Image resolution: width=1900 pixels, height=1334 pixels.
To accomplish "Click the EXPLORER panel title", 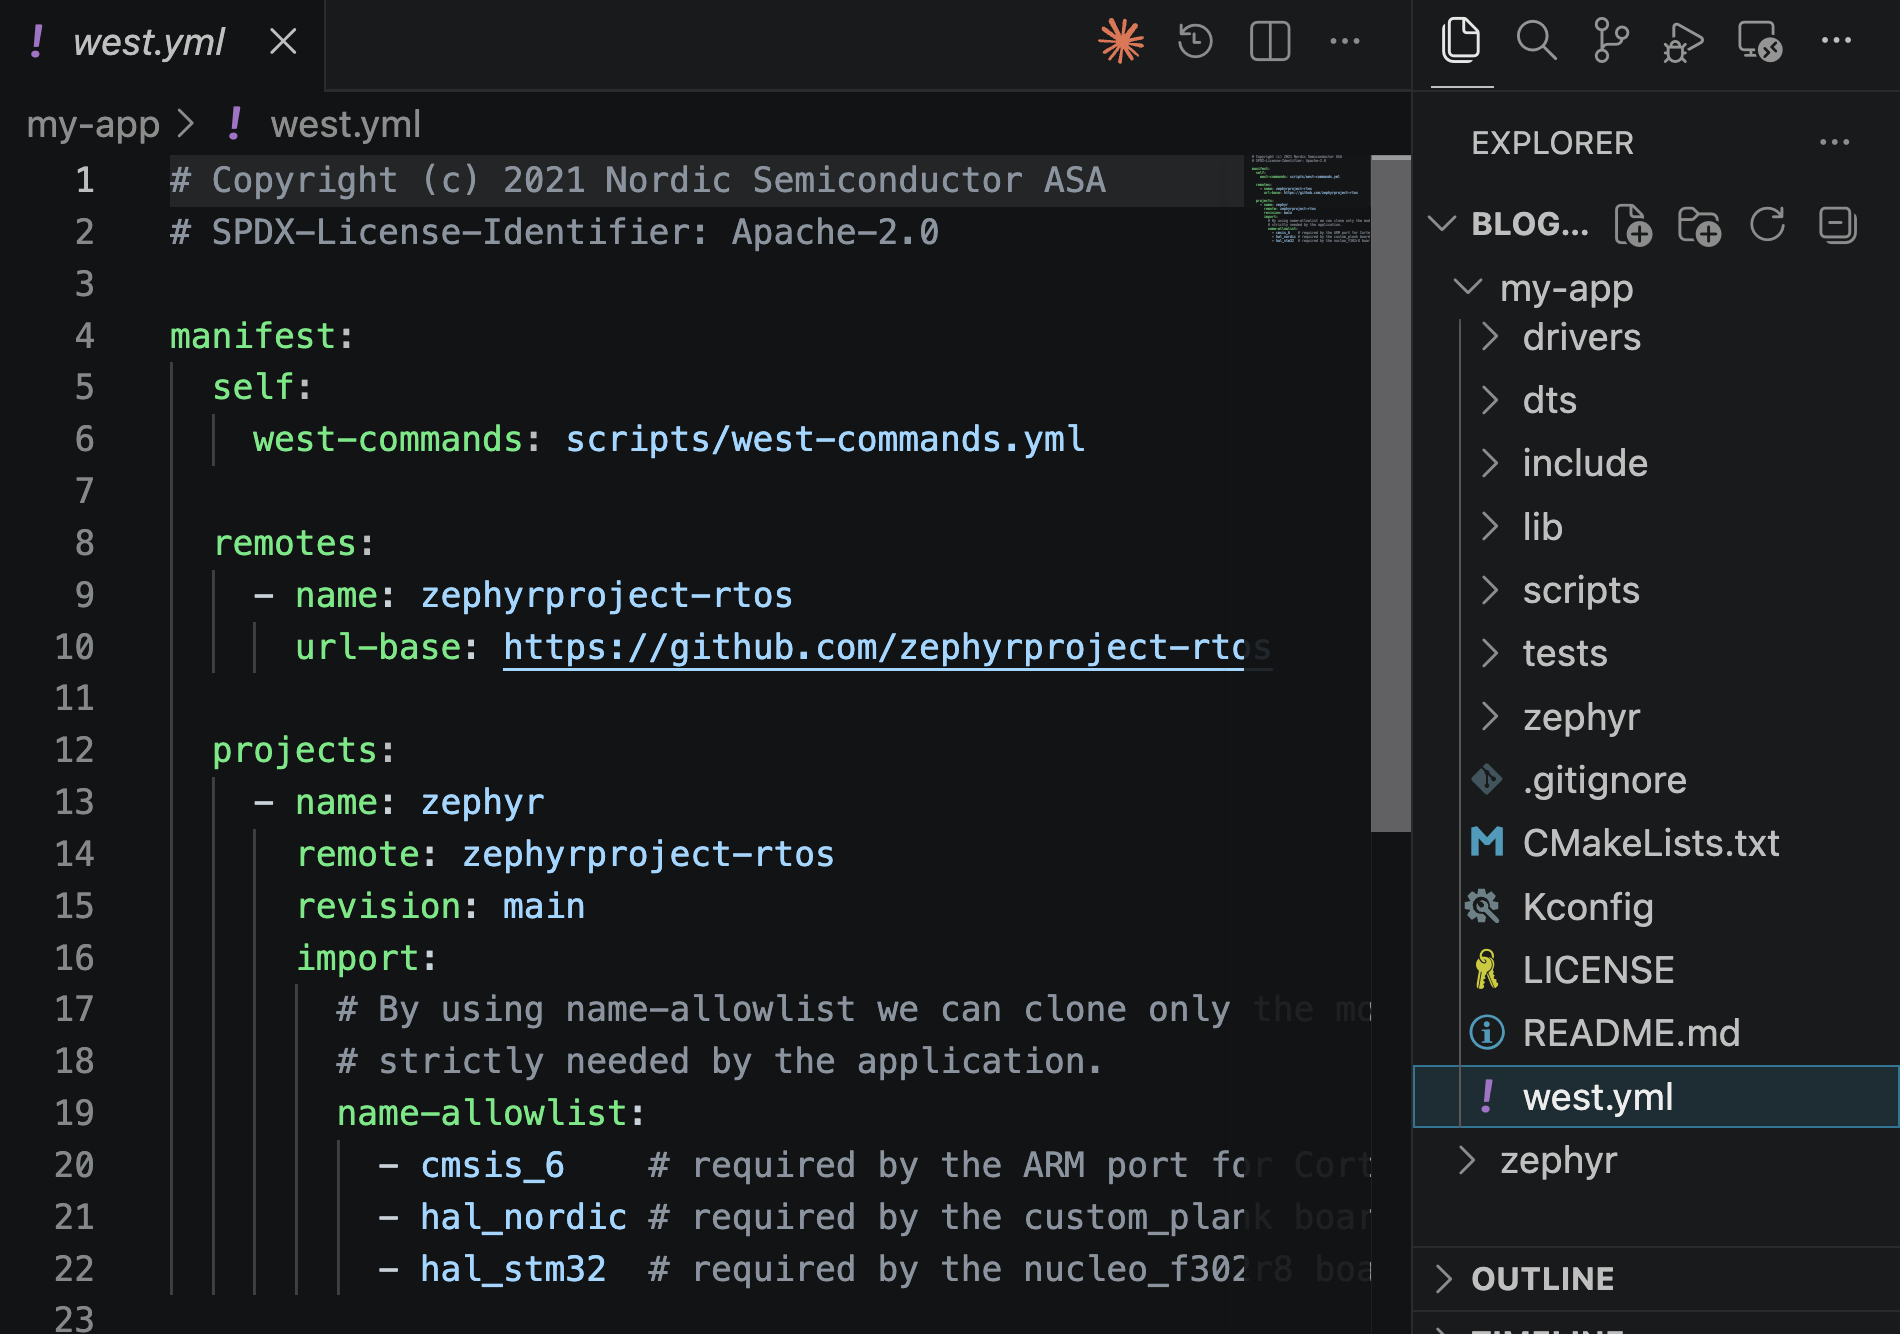I will pos(1552,143).
